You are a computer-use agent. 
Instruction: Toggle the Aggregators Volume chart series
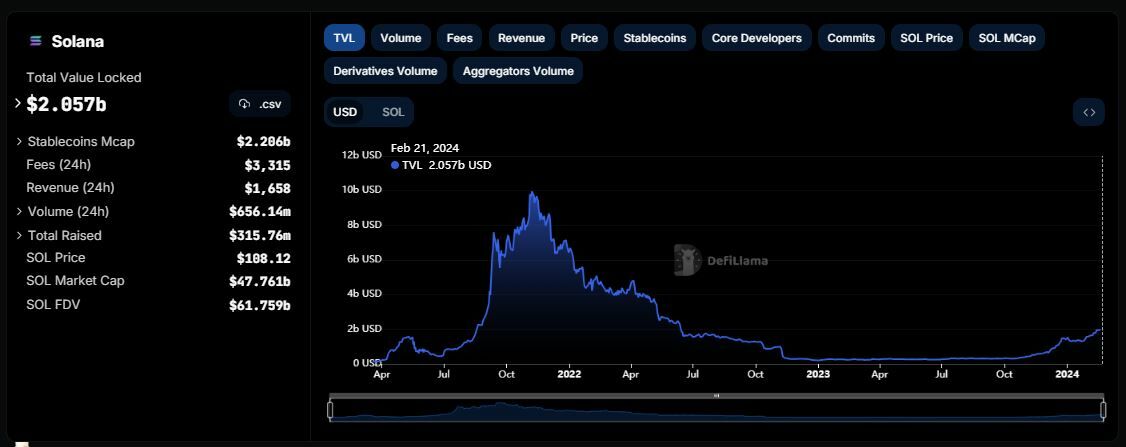518,71
